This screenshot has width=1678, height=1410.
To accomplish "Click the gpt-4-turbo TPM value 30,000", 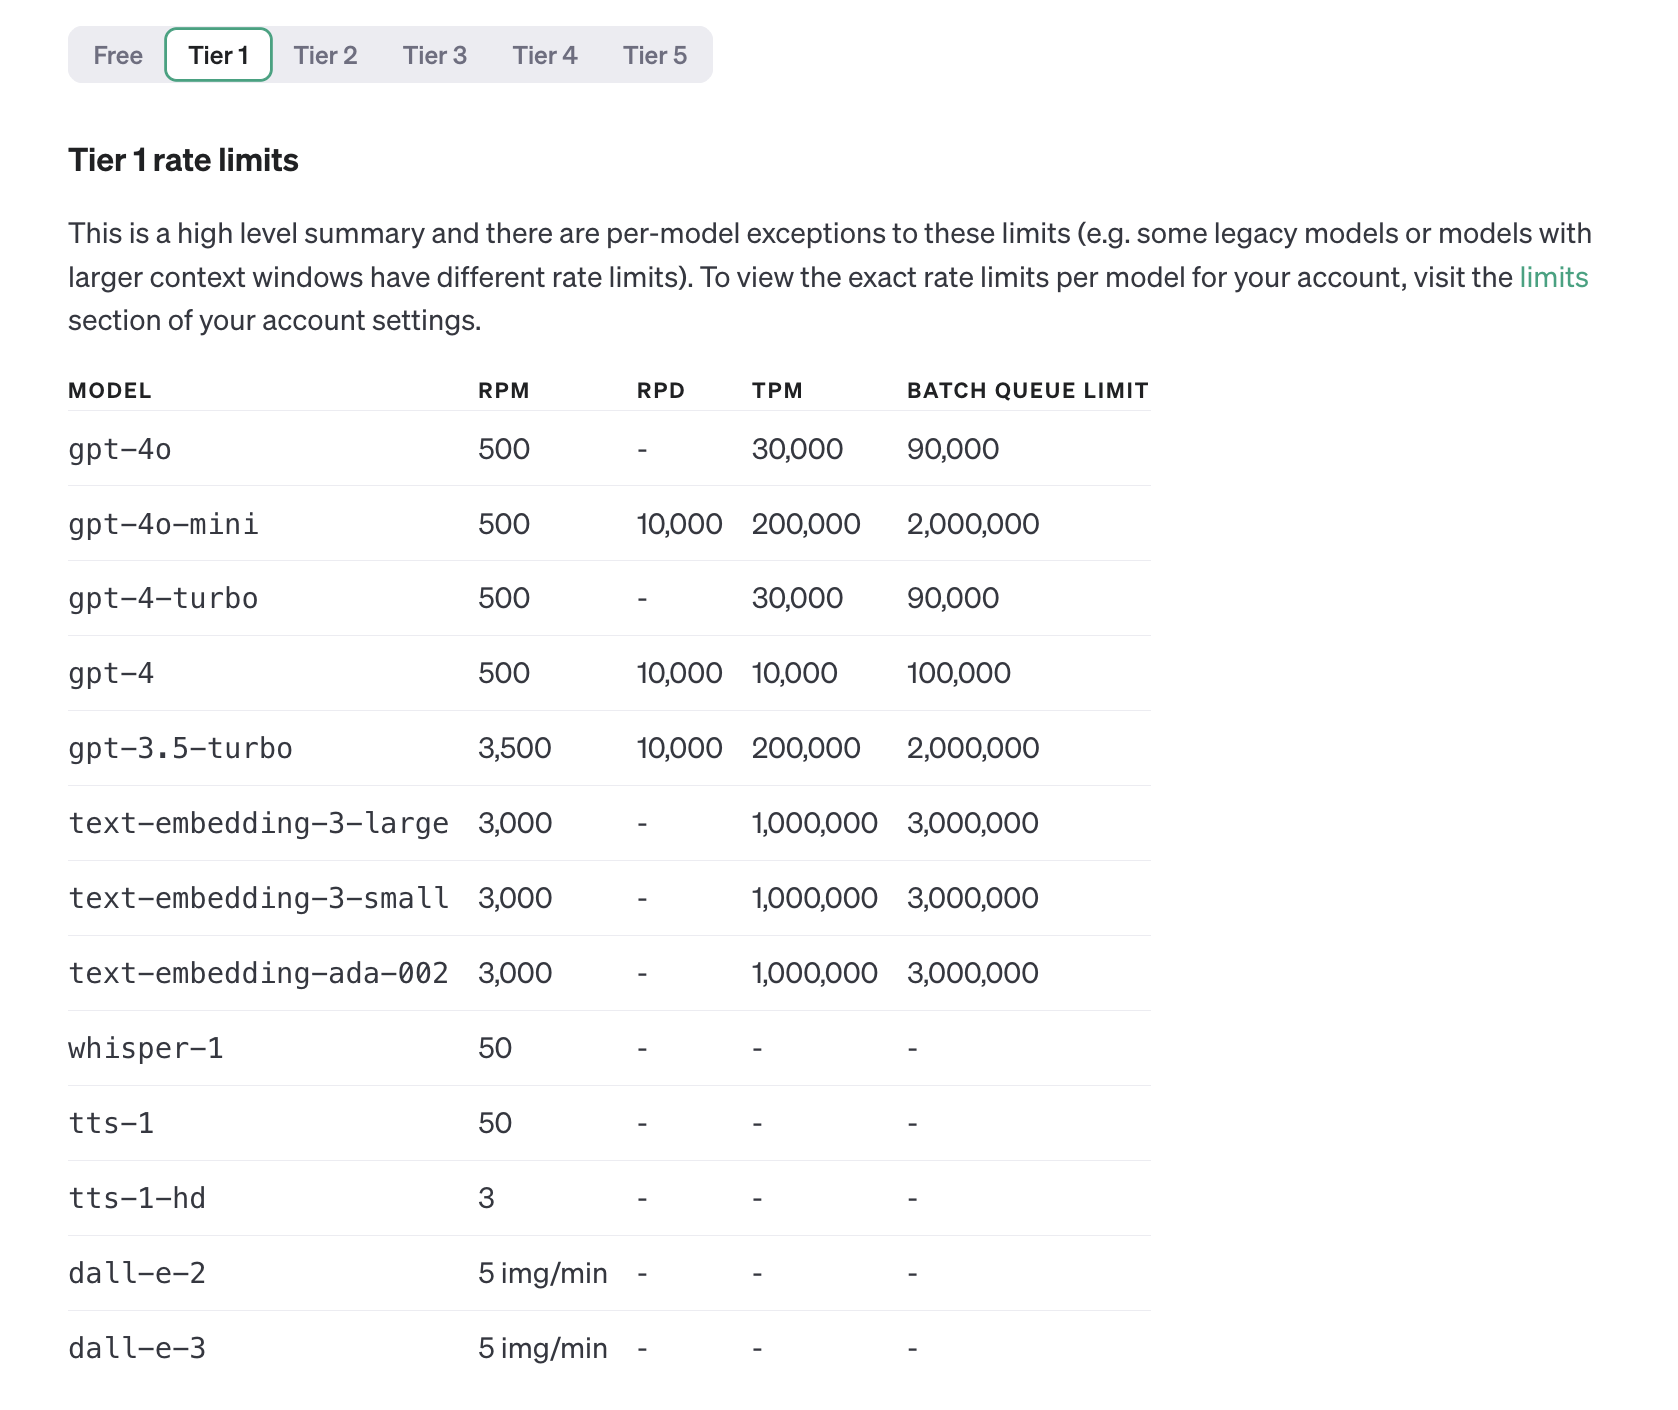I will [797, 598].
